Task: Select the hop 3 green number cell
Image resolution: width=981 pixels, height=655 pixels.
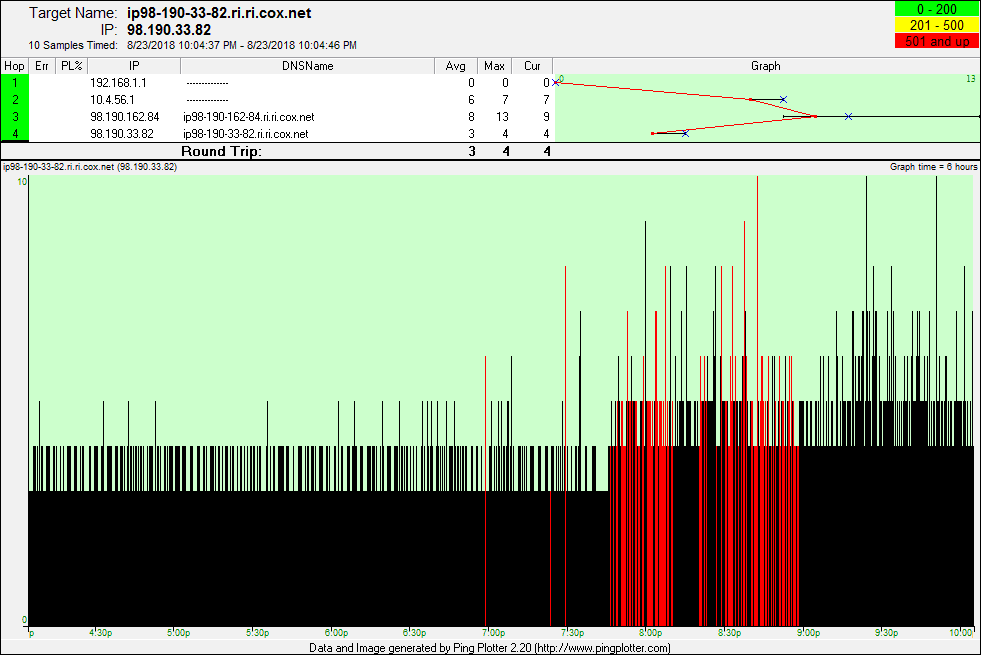Action: (15, 117)
